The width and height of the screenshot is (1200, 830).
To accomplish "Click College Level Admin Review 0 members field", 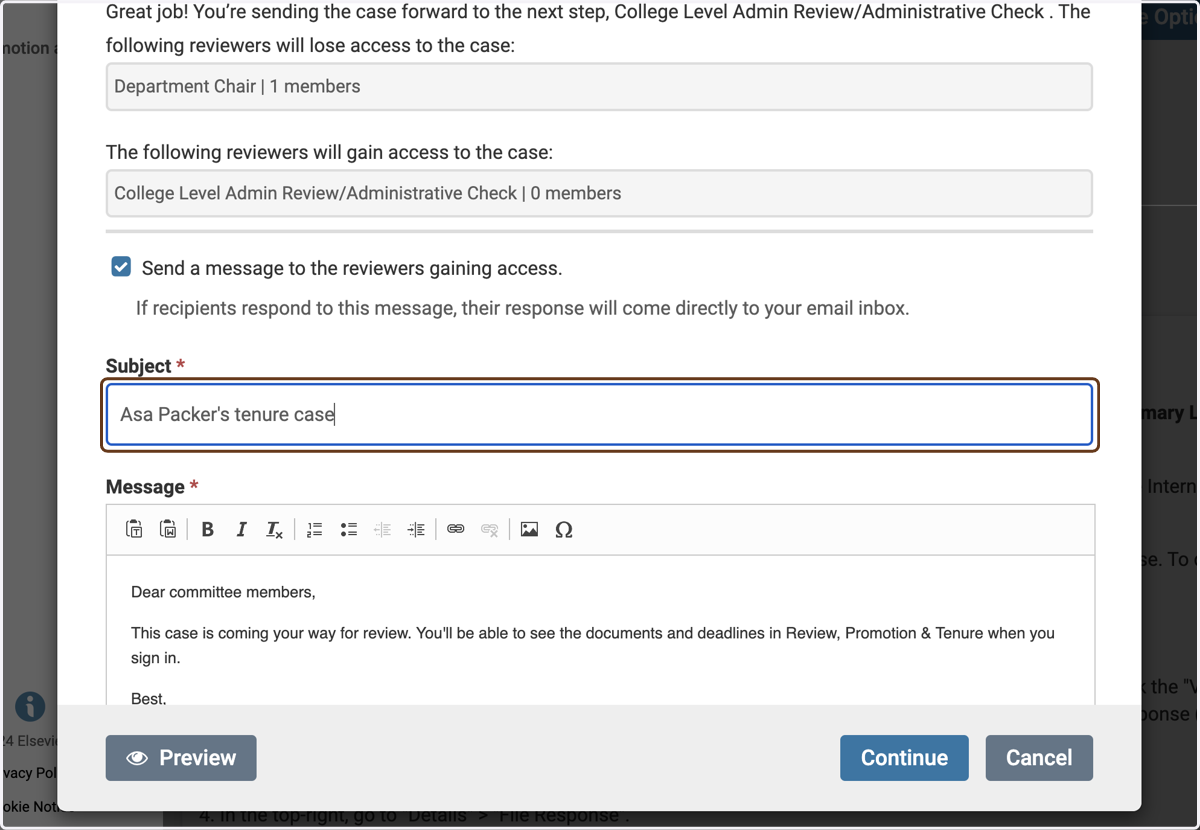I will [x=599, y=193].
